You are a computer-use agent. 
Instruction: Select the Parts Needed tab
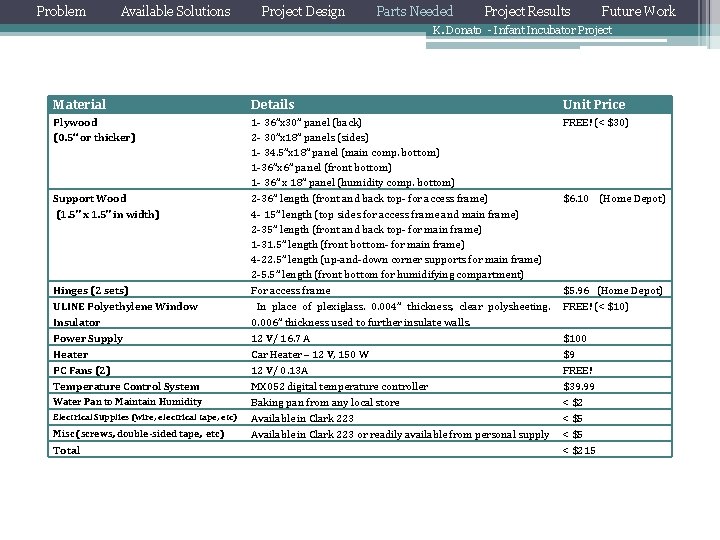tap(415, 11)
